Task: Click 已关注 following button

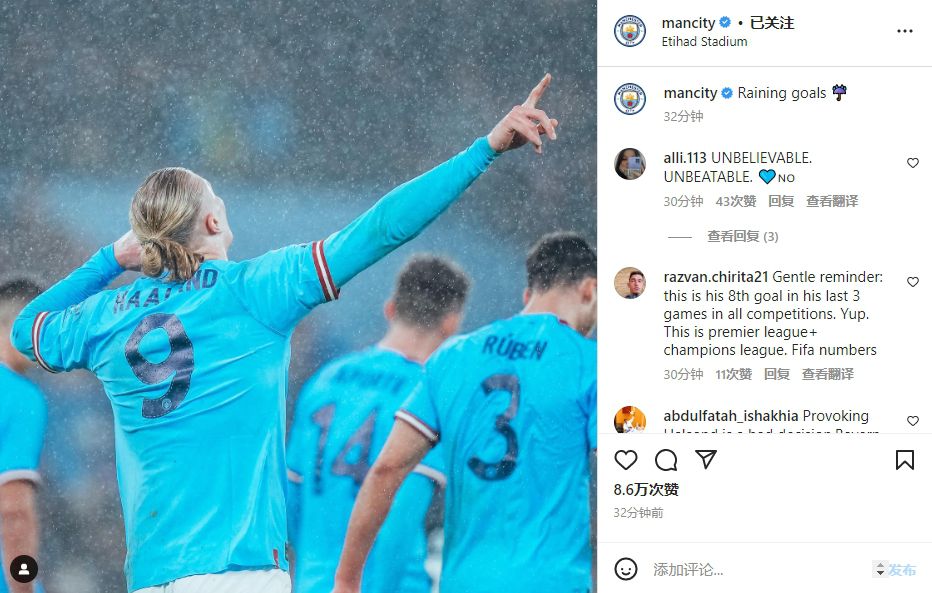Action: (x=772, y=23)
